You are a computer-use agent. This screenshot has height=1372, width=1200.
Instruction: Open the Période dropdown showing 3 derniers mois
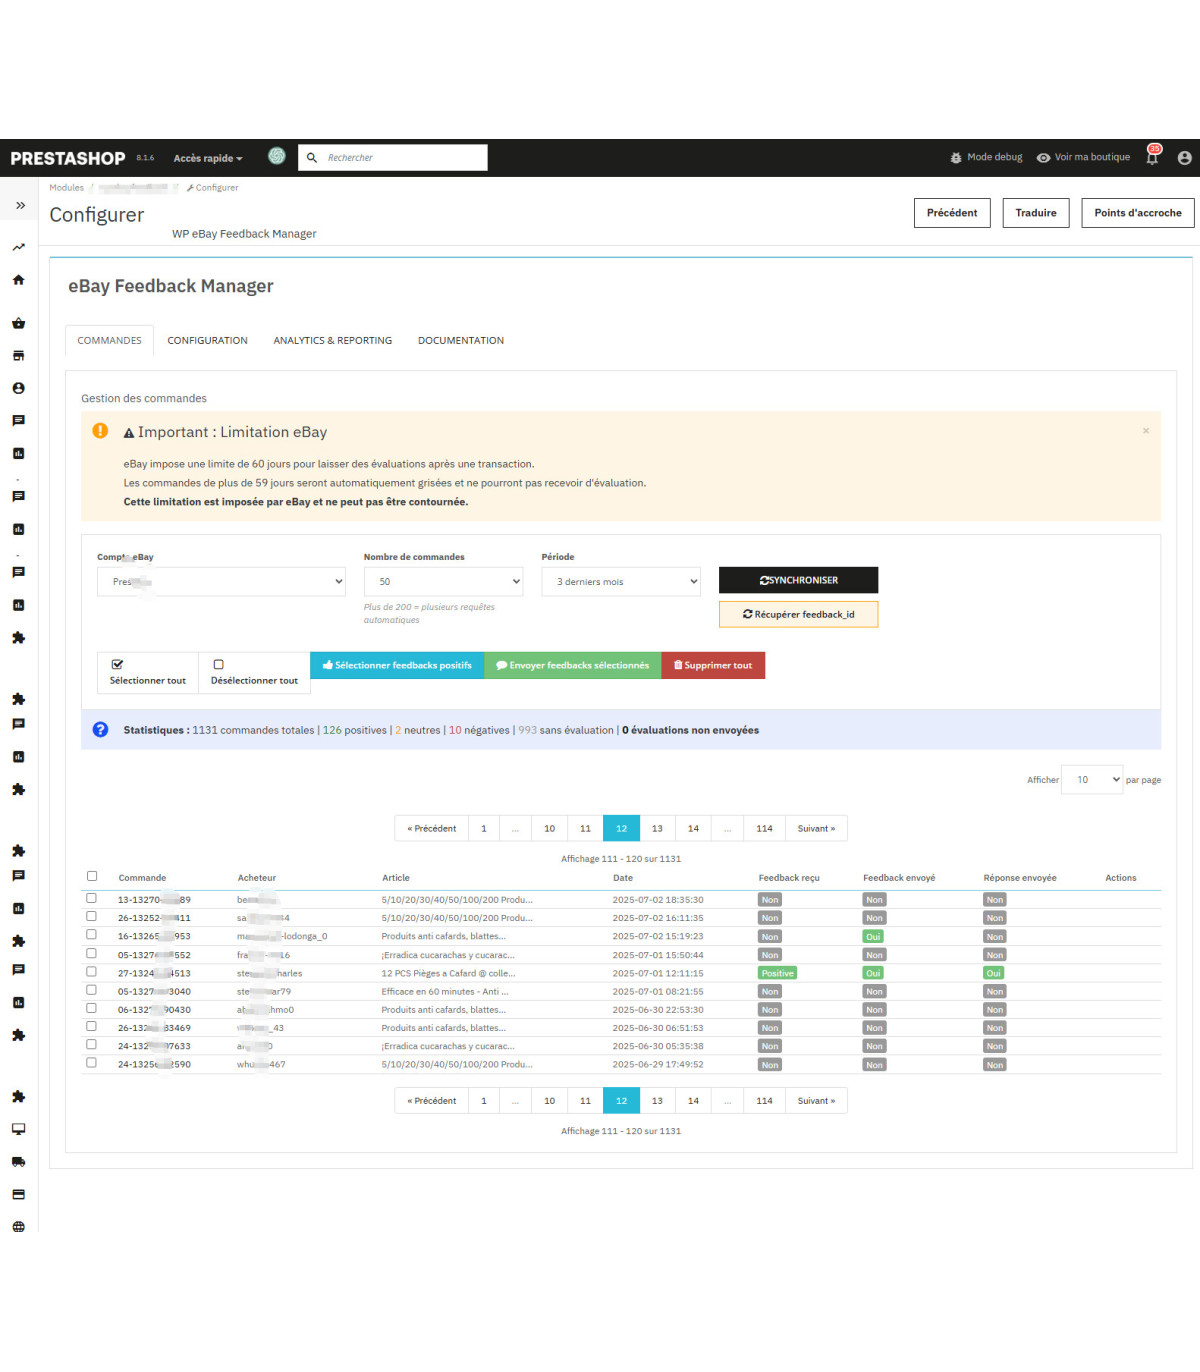pyautogui.click(x=620, y=582)
